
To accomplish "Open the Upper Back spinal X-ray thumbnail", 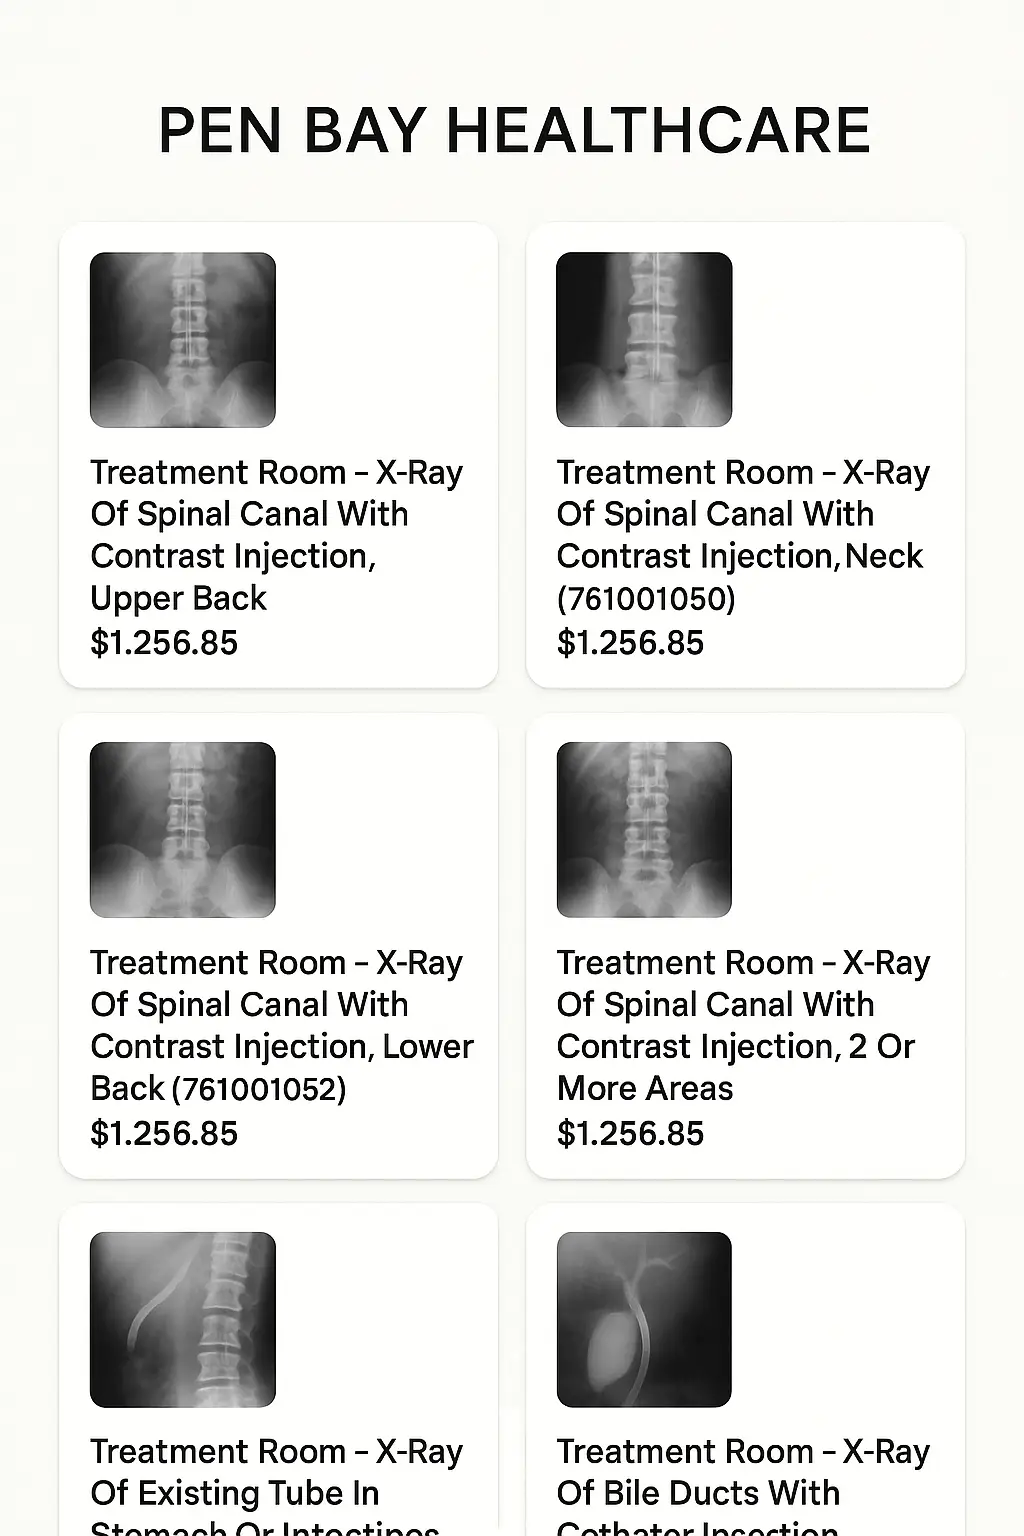I will coord(183,340).
